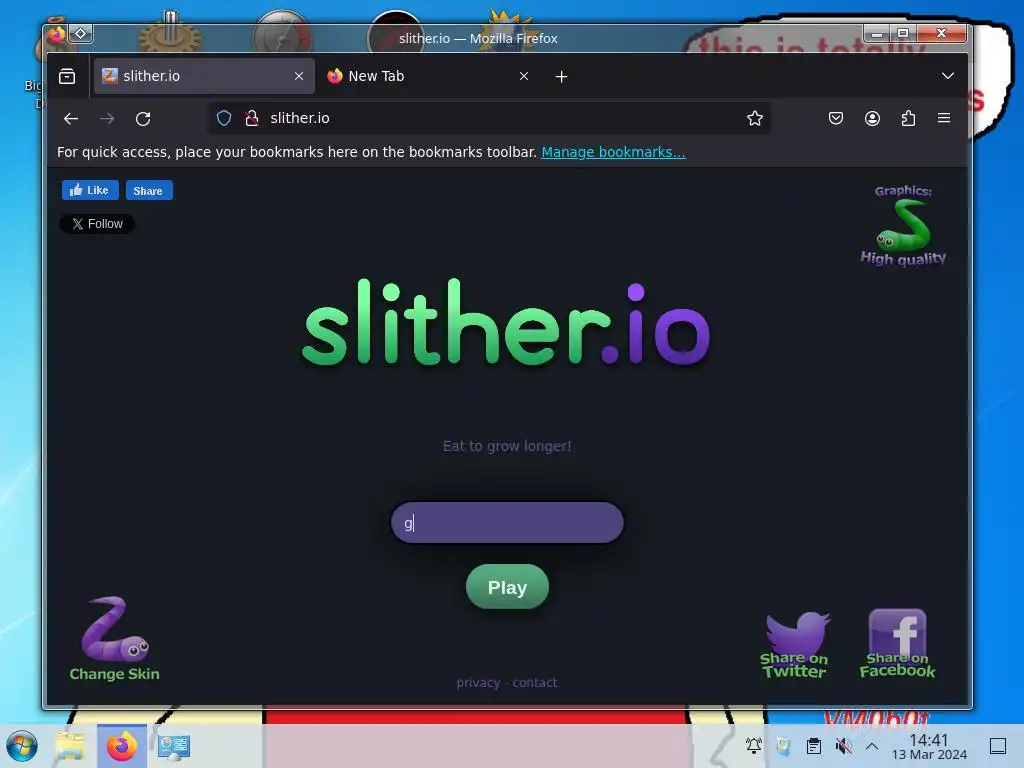Go forward one page

point(107,118)
